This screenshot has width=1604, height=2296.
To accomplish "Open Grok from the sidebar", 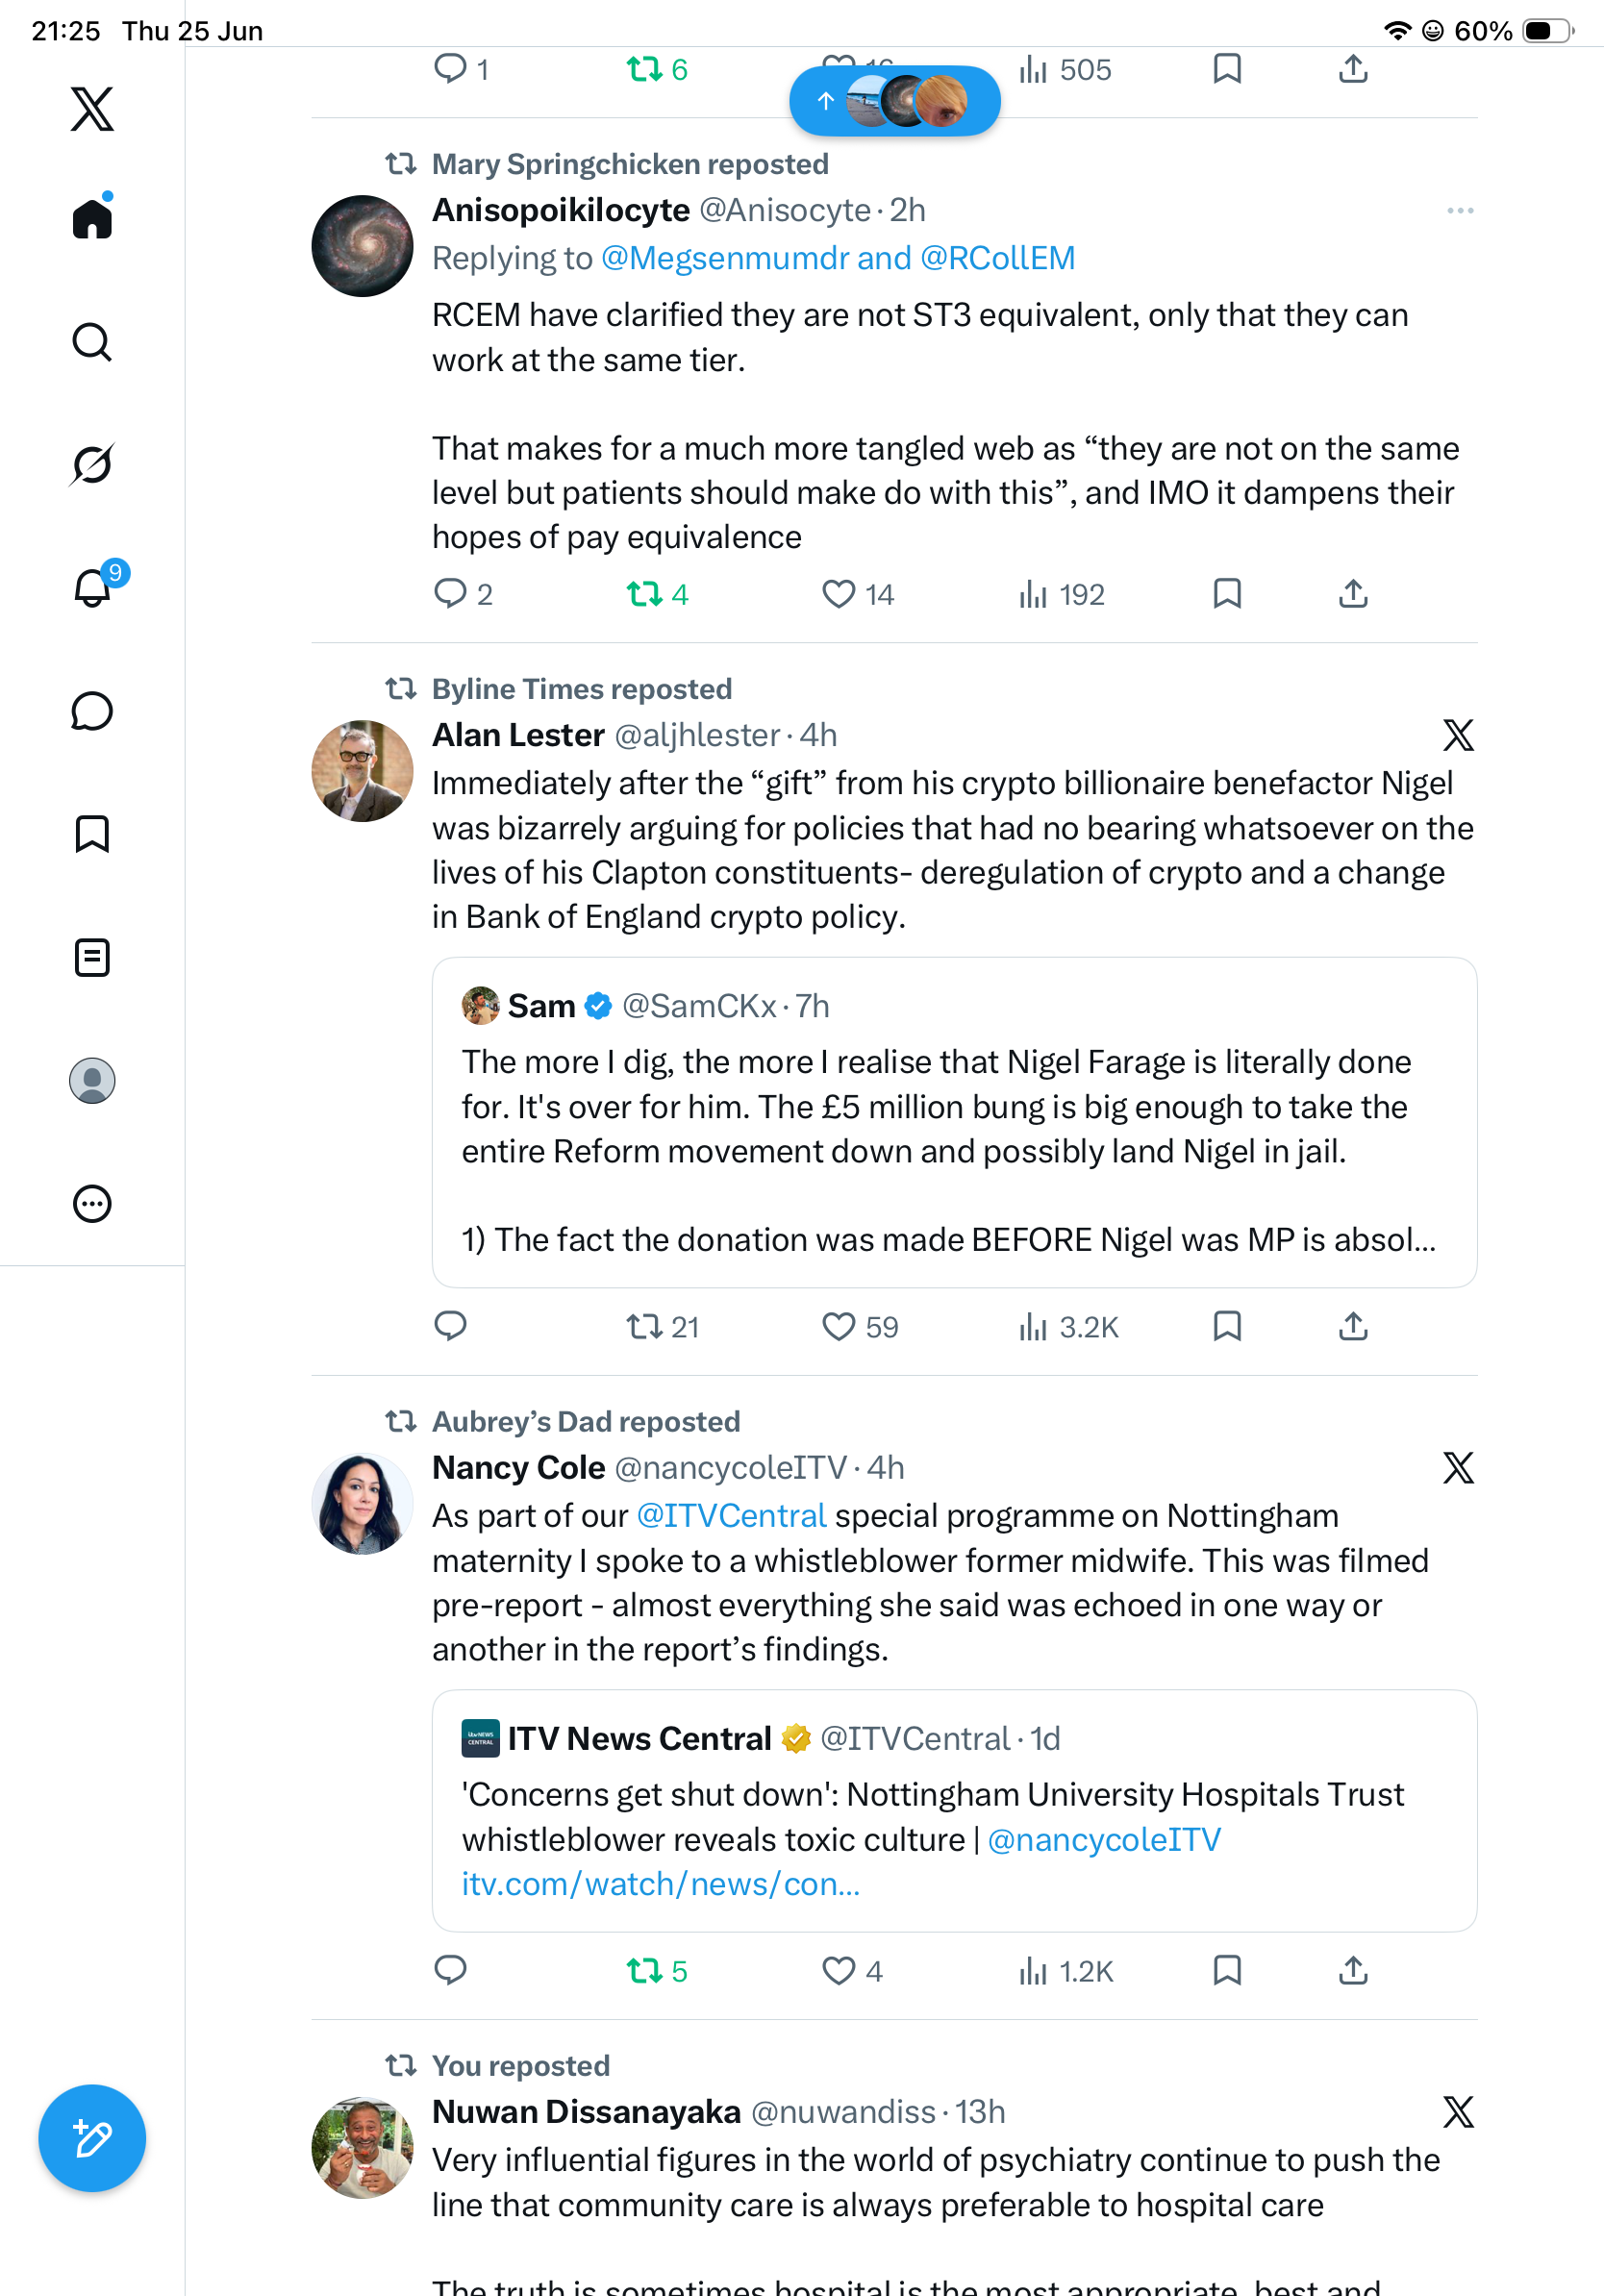I will pos(92,464).
